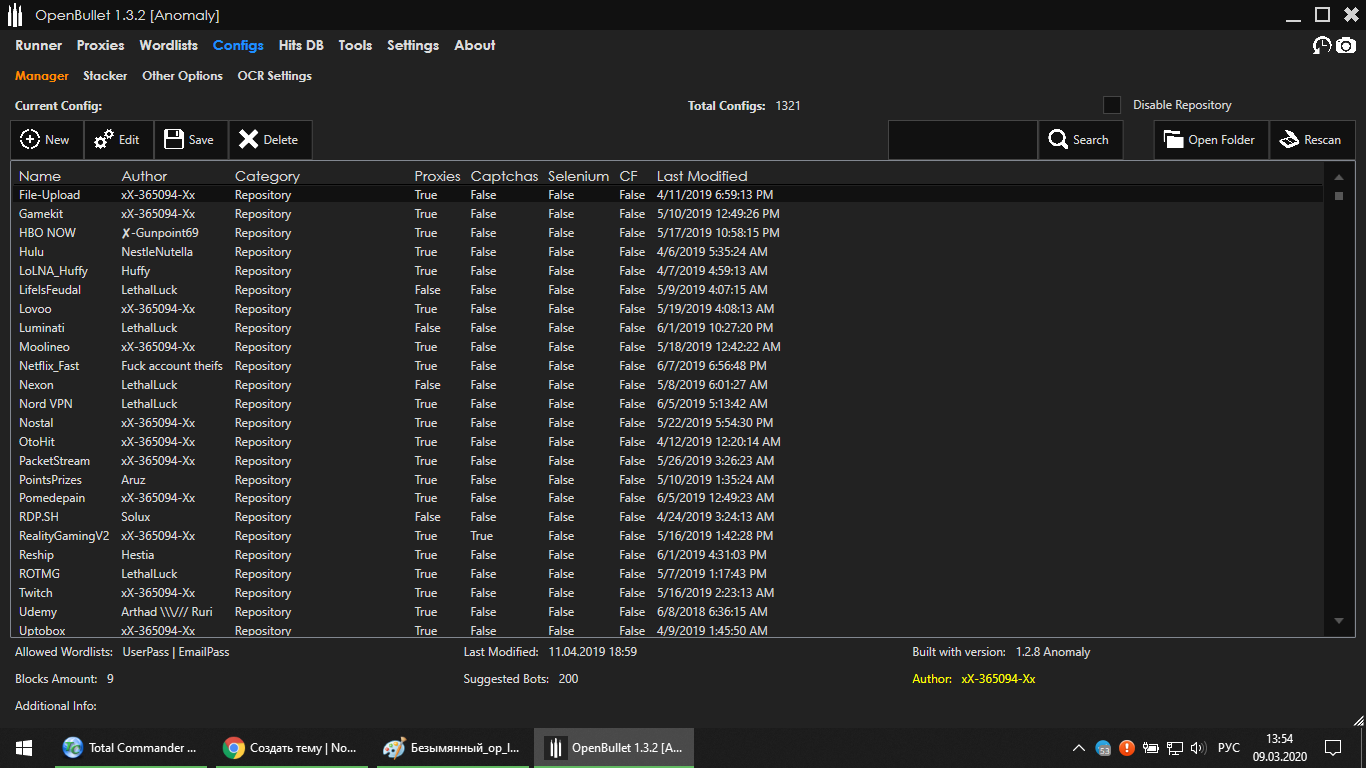Select the PointsPrizes config row
Image resolution: width=1366 pixels, height=768 pixels.
pyautogui.click(x=667, y=480)
